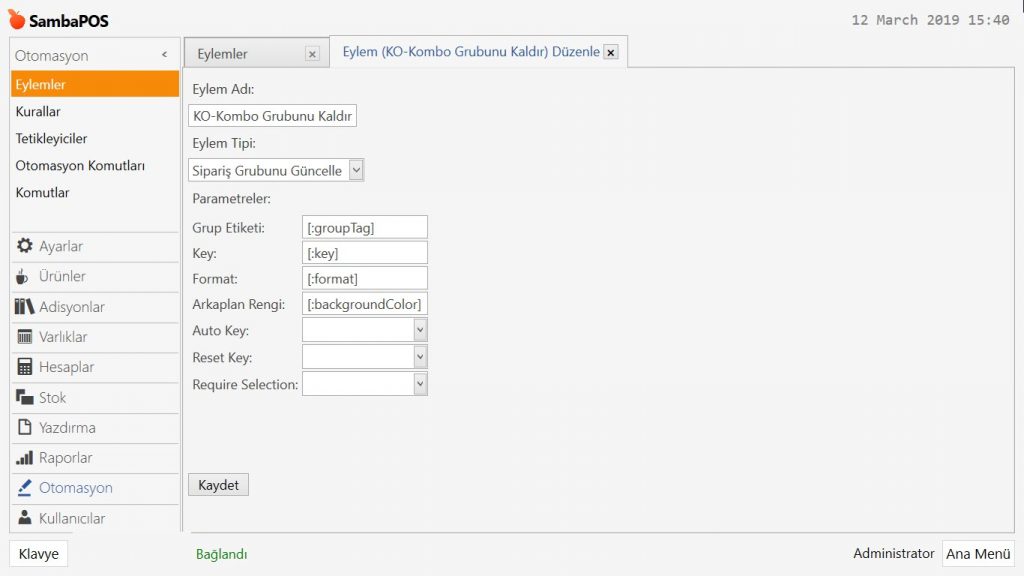1024x576 pixels.
Task: Open Adisyonlar books icon
Action: click(25, 307)
